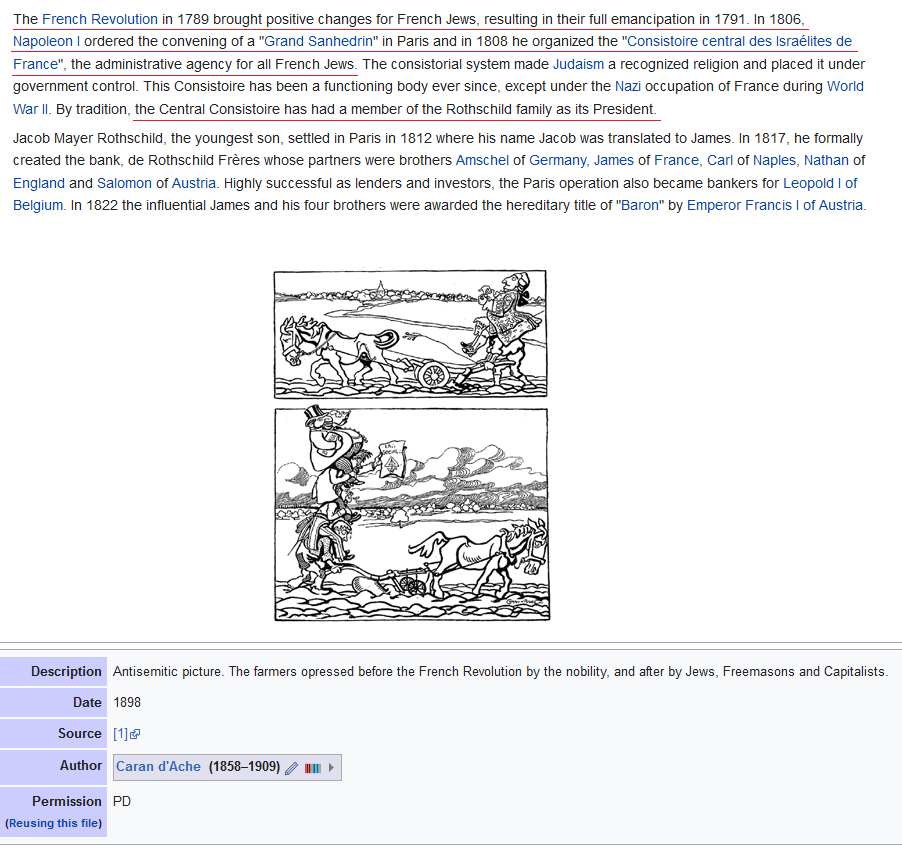Open Emperor Francis I of Austria link
This screenshot has width=902, height=859.
click(x=775, y=205)
